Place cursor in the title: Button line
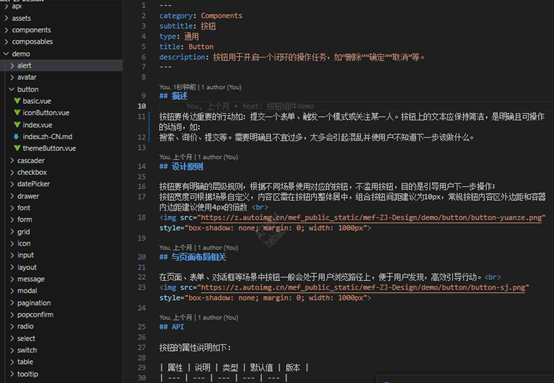Viewport: 554px width, 383px height. tap(186, 47)
